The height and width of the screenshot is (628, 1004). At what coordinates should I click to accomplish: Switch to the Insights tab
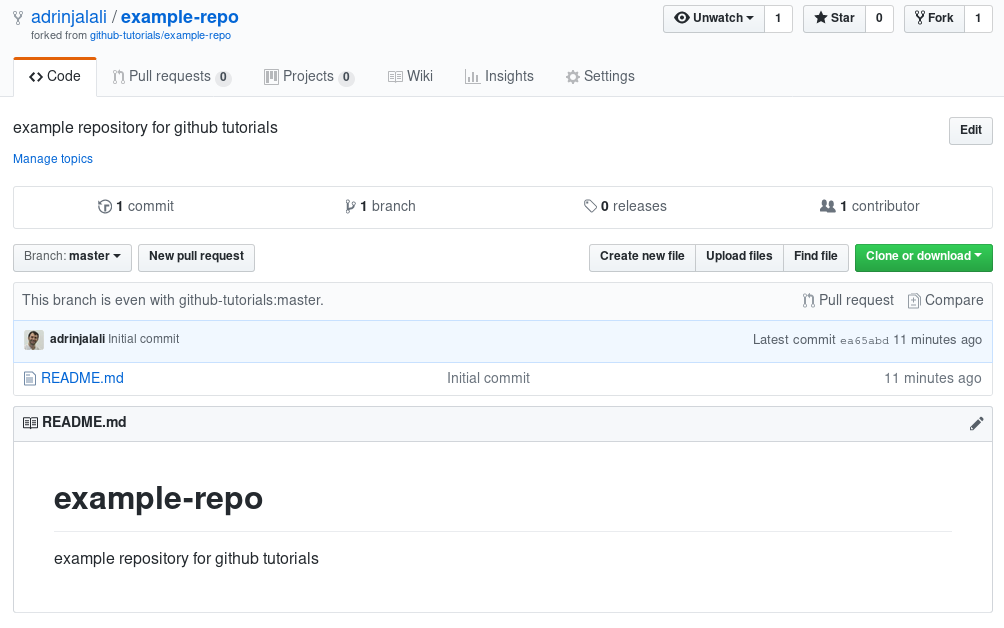[499, 77]
